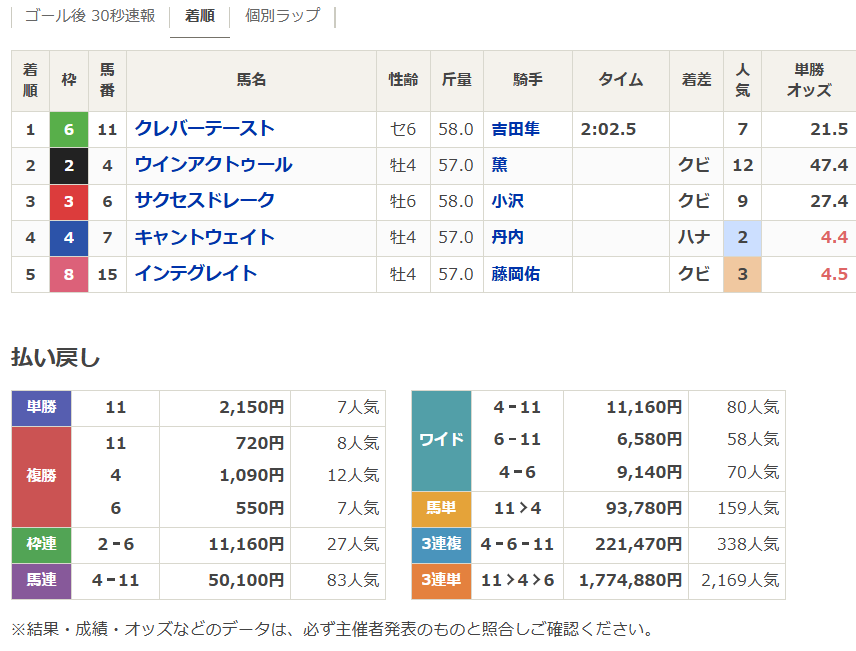The width and height of the screenshot is (856, 651).
Task: Click the 性齢 column header
Action: coord(403,80)
